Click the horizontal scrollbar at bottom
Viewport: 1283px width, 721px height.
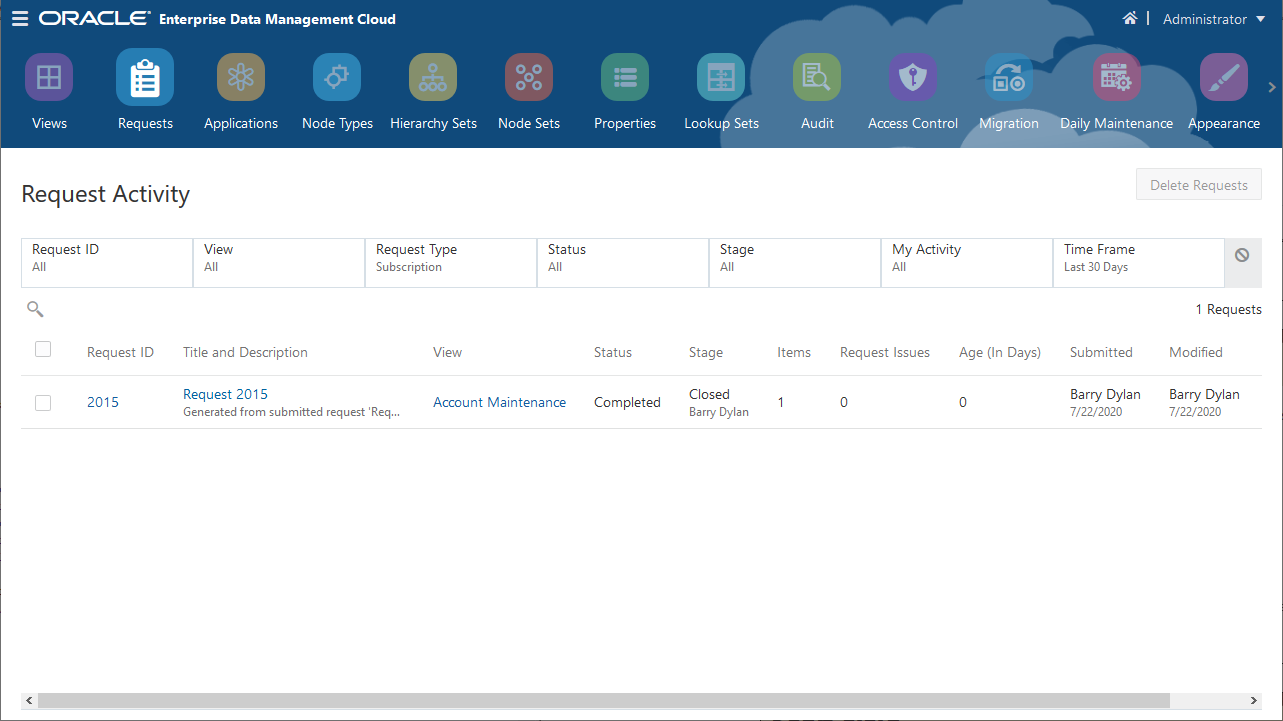click(x=603, y=701)
